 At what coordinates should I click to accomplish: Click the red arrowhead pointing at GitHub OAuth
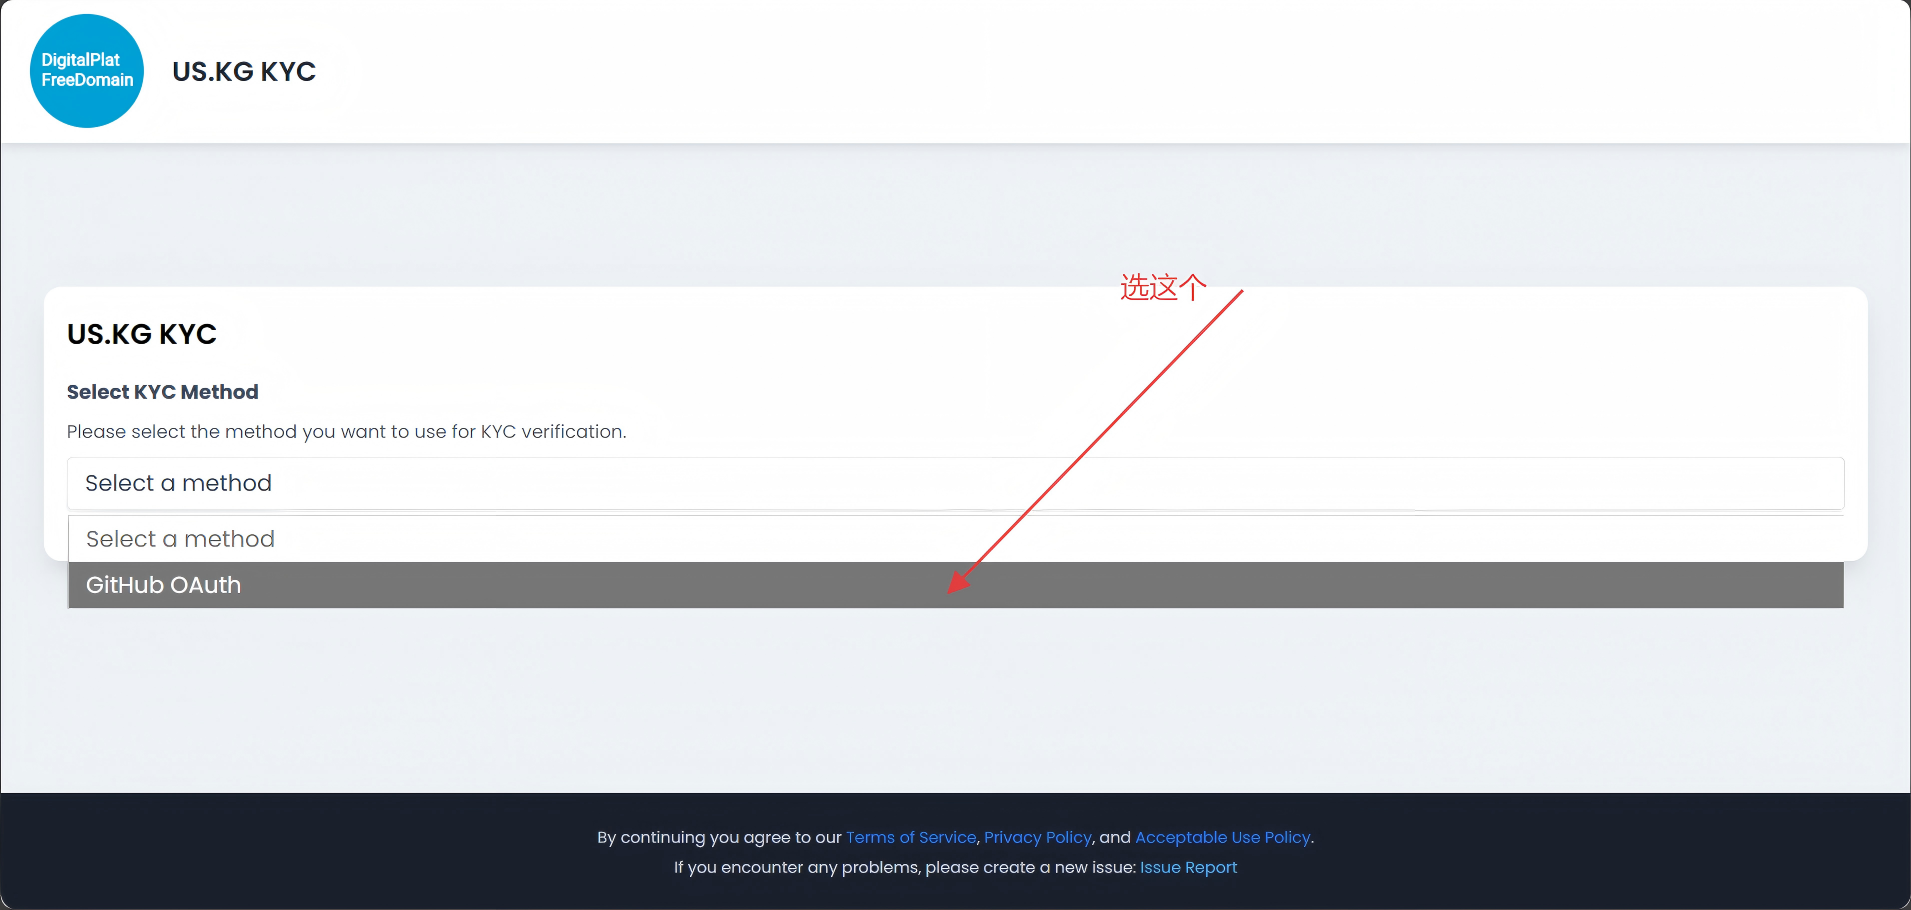(x=957, y=583)
